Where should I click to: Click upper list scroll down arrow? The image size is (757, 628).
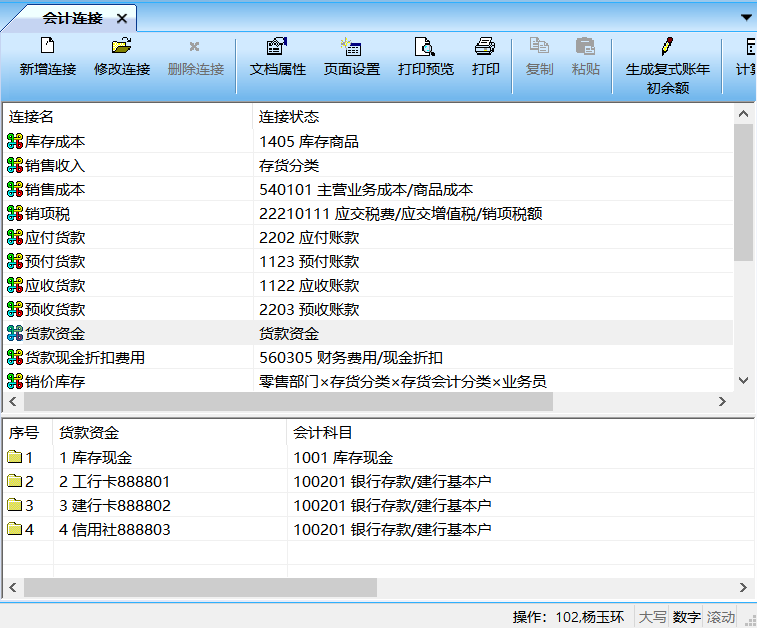coord(743,380)
